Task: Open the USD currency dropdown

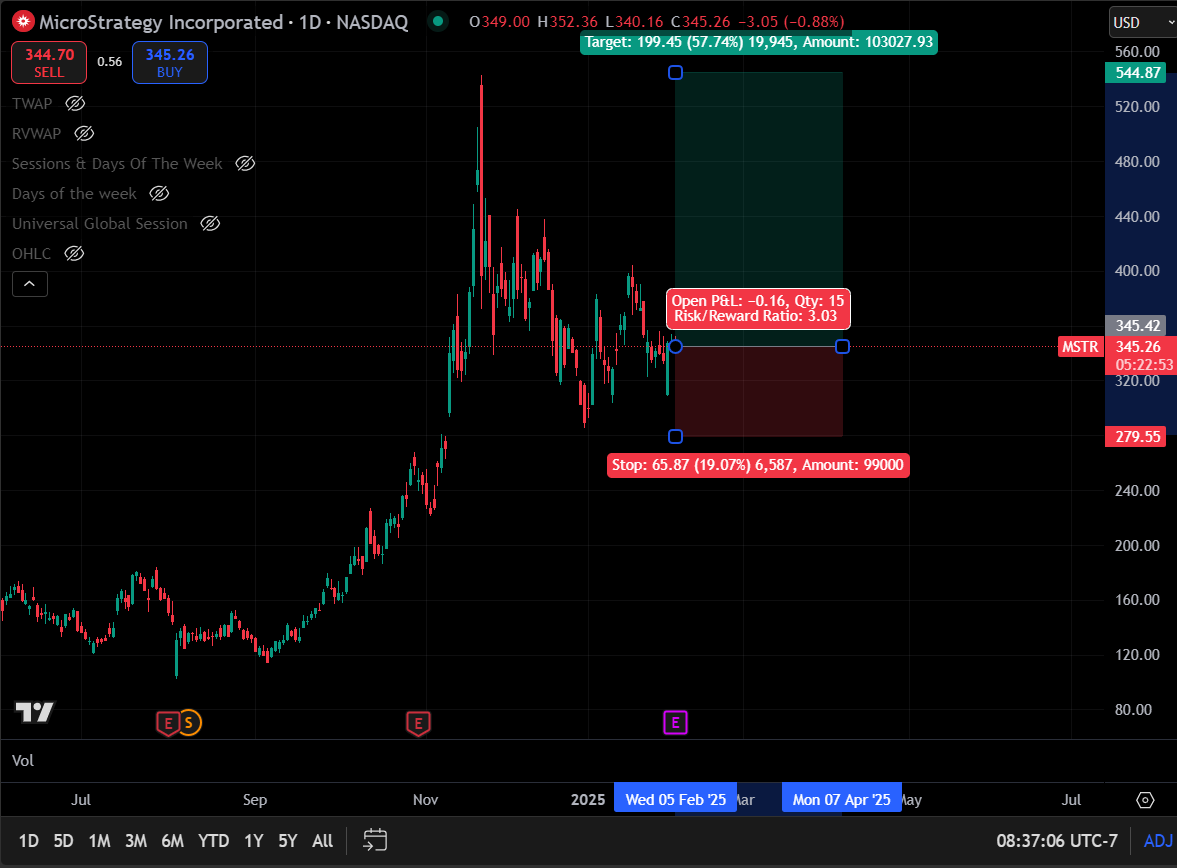Action: (1143, 23)
